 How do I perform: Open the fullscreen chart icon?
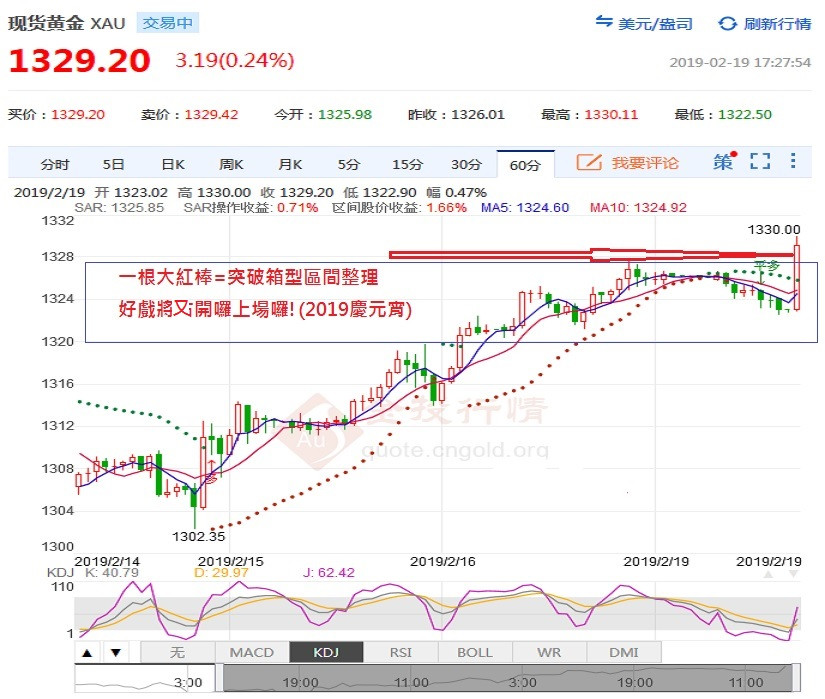coord(760,161)
